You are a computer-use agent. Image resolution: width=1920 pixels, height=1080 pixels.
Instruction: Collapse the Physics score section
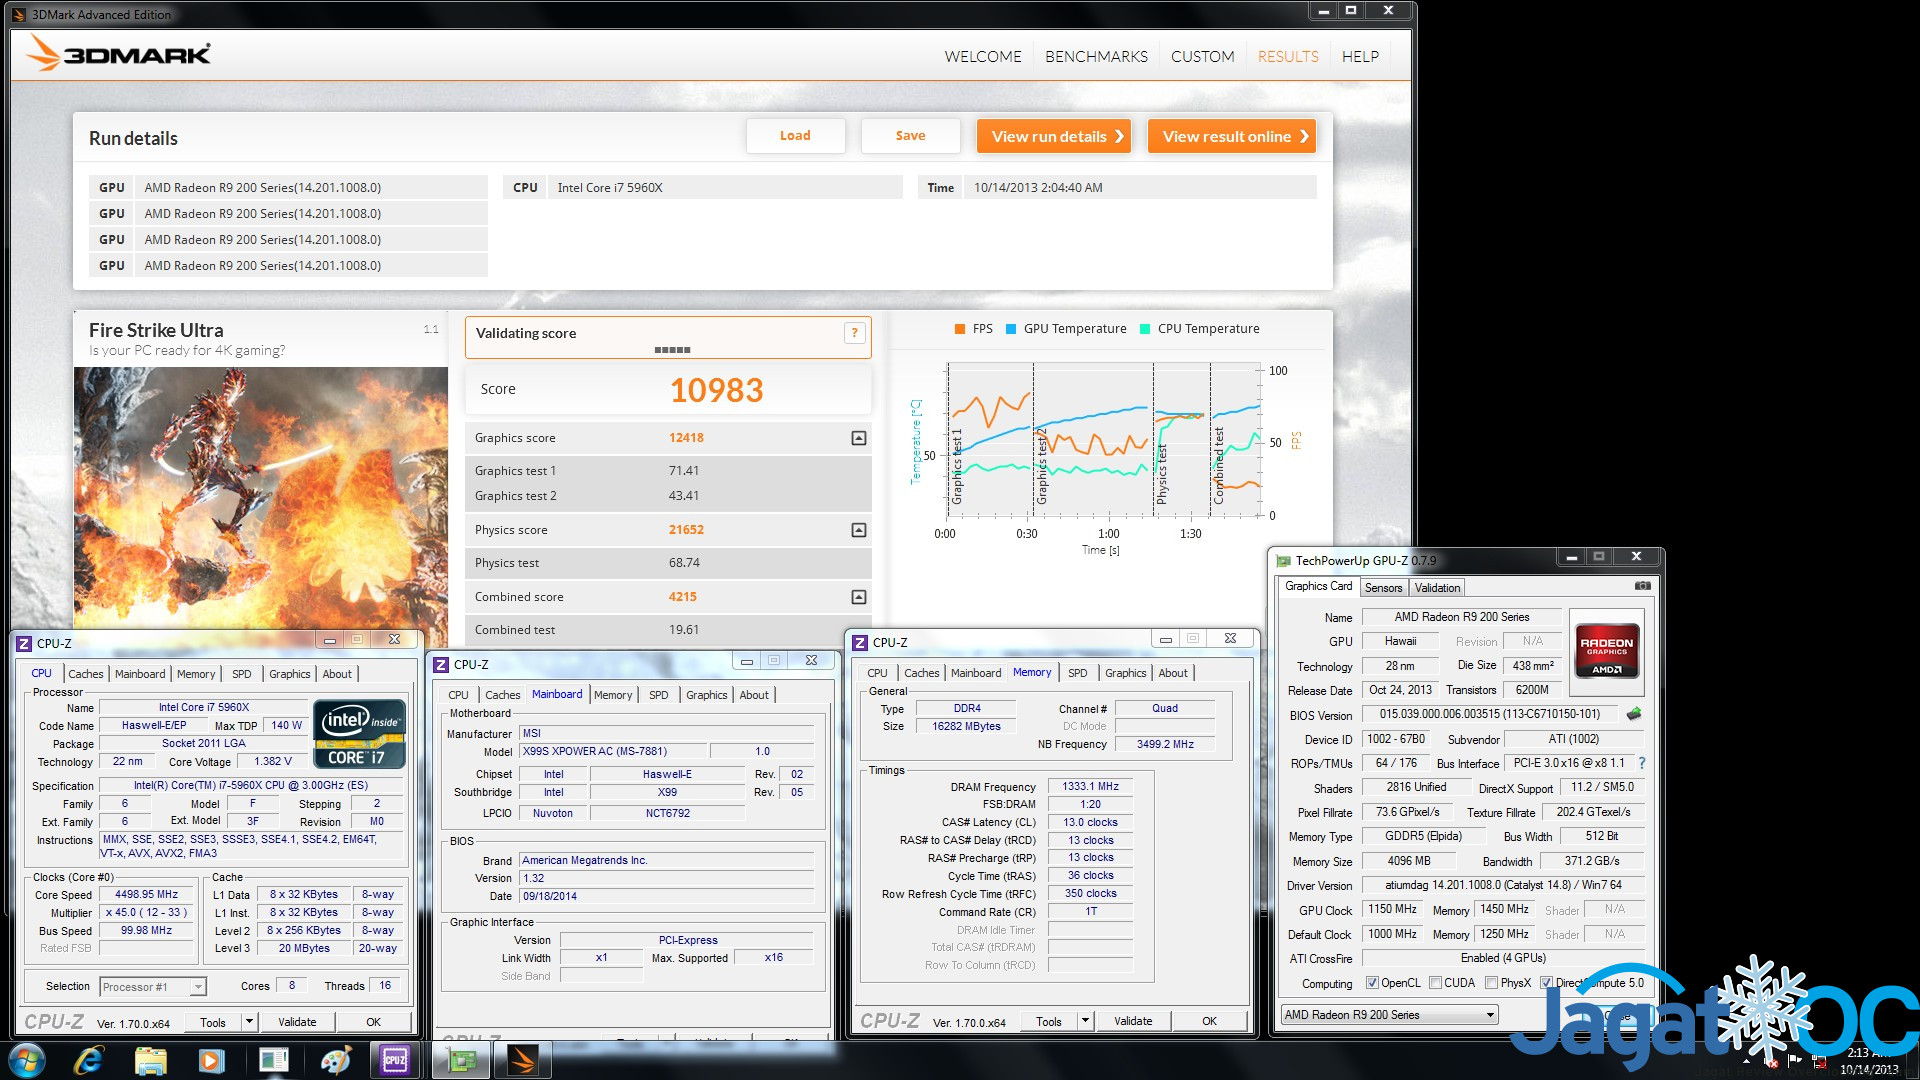pos(858,530)
